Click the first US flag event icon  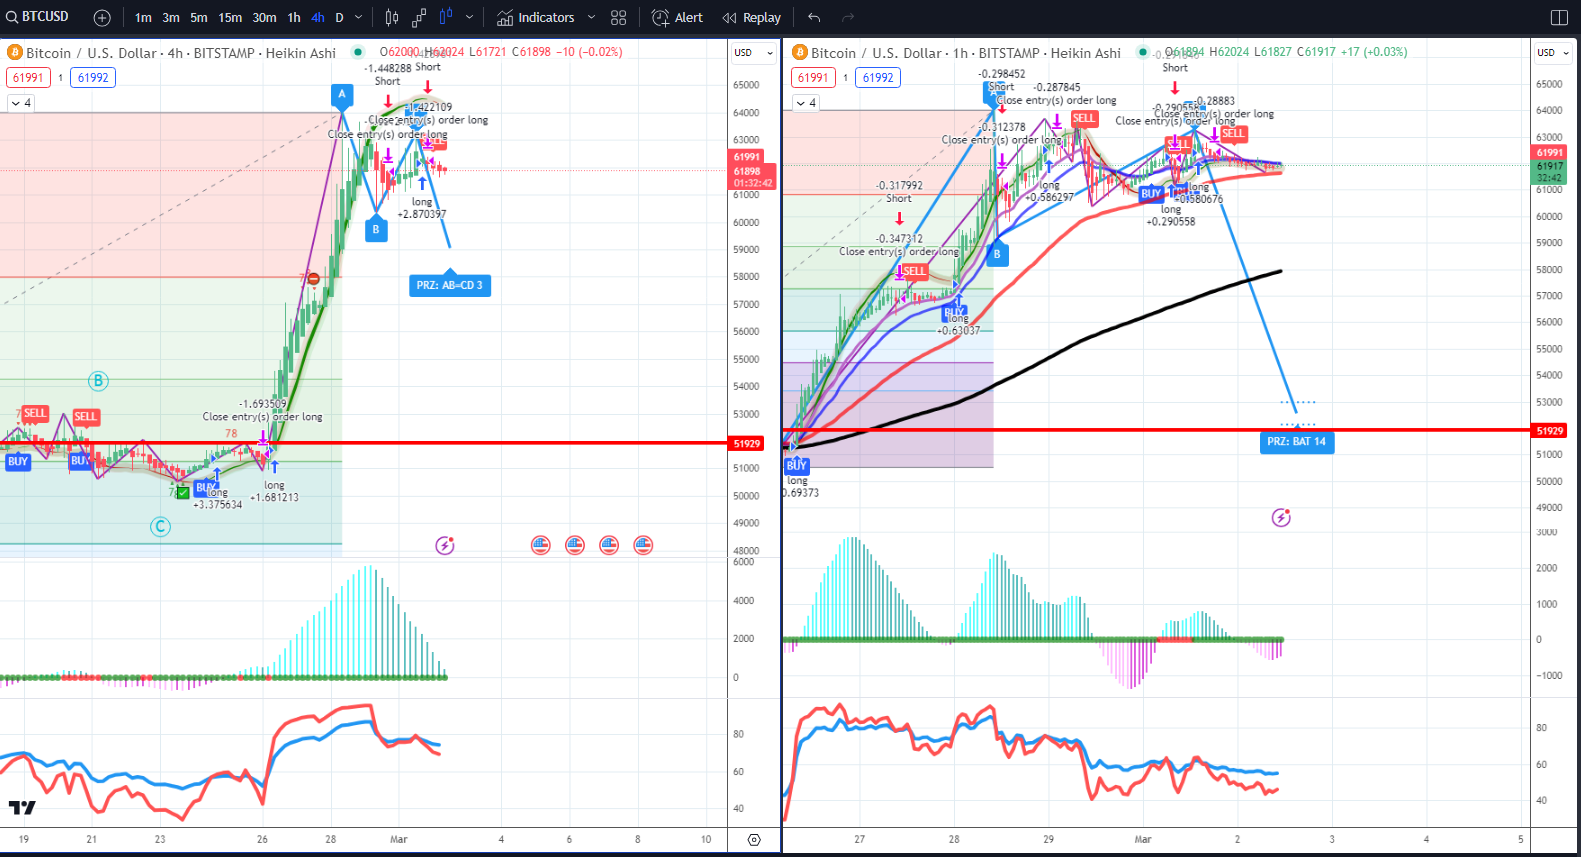(541, 545)
